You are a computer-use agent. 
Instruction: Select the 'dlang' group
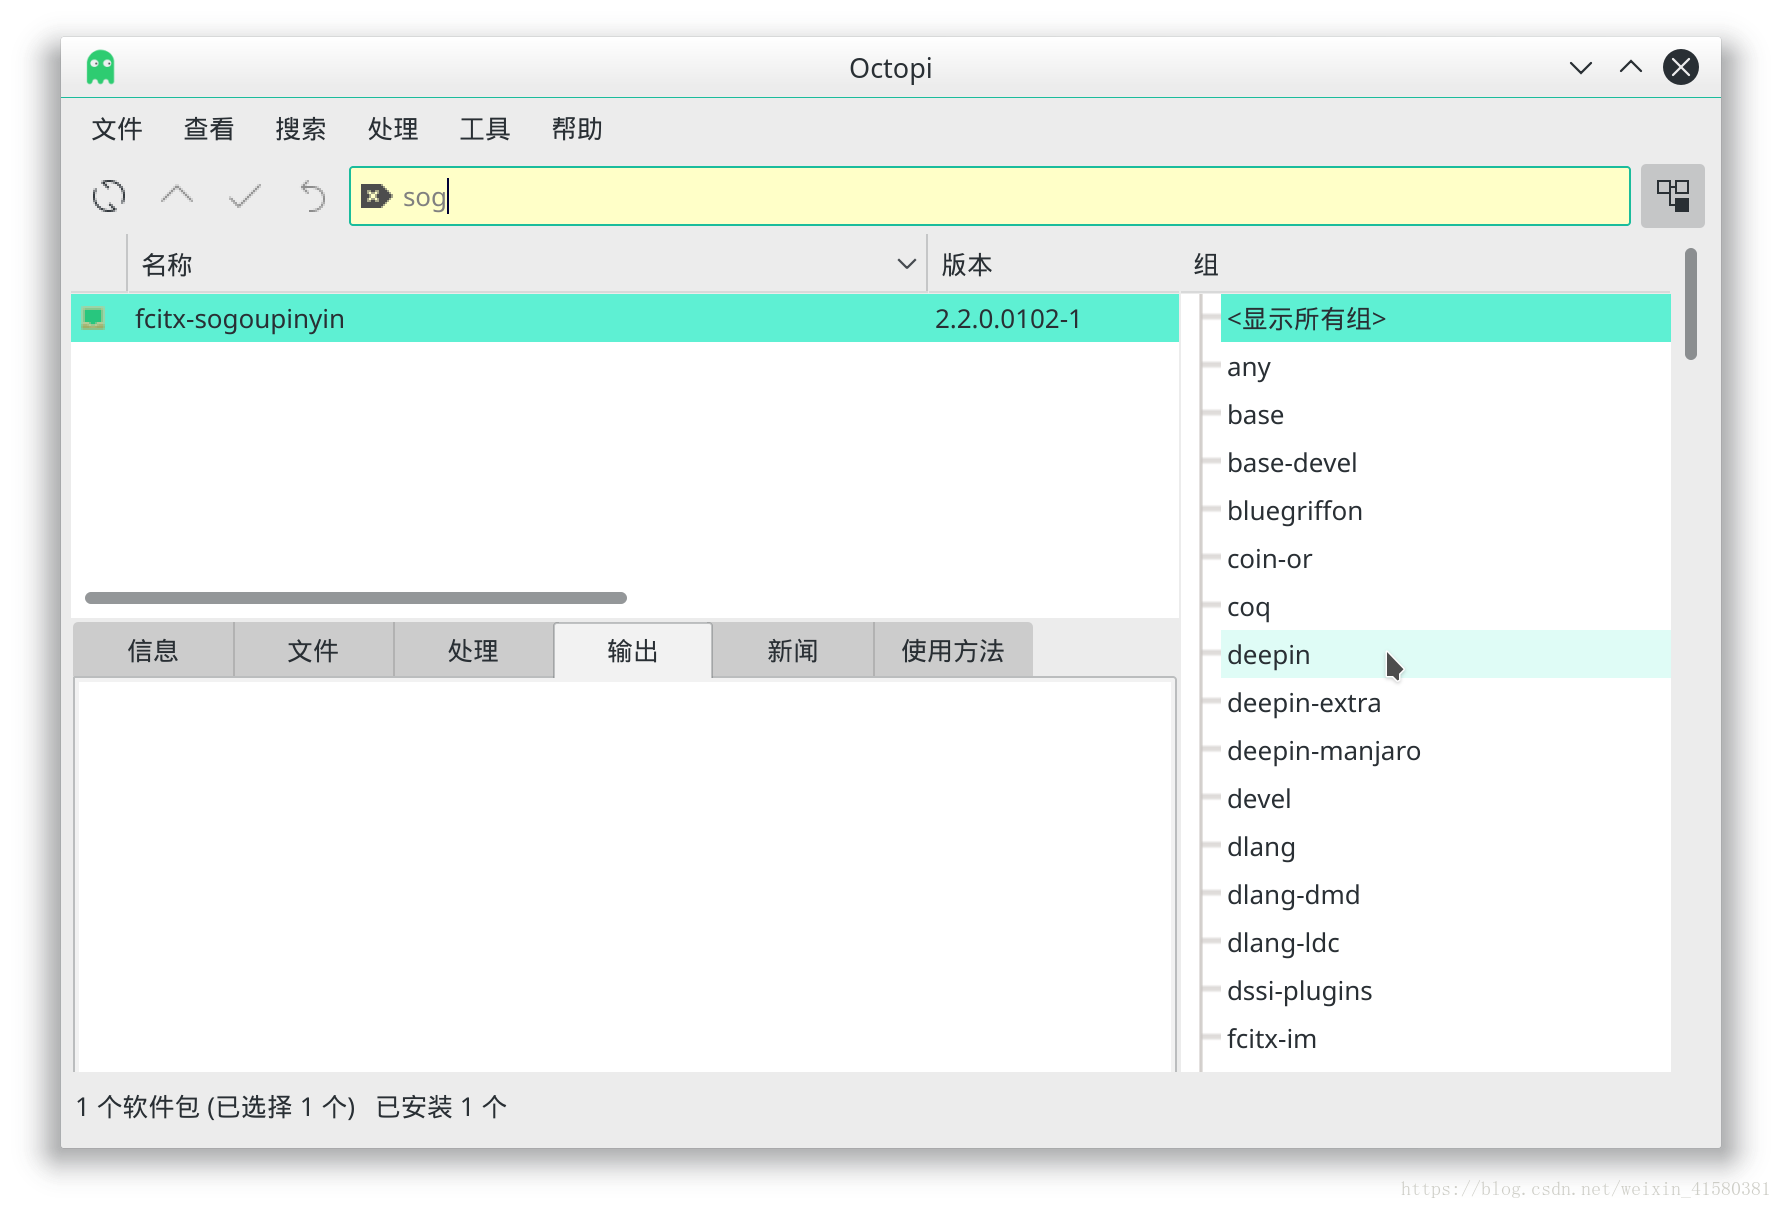pyautogui.click(x=1445, y=847)
